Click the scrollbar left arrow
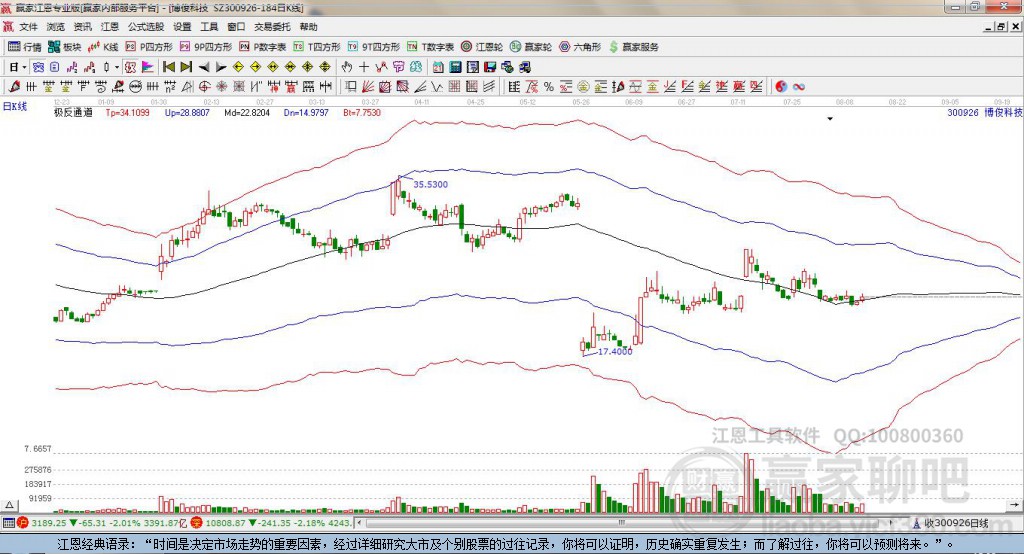1024x554 pixels. [x=359, y=523]
